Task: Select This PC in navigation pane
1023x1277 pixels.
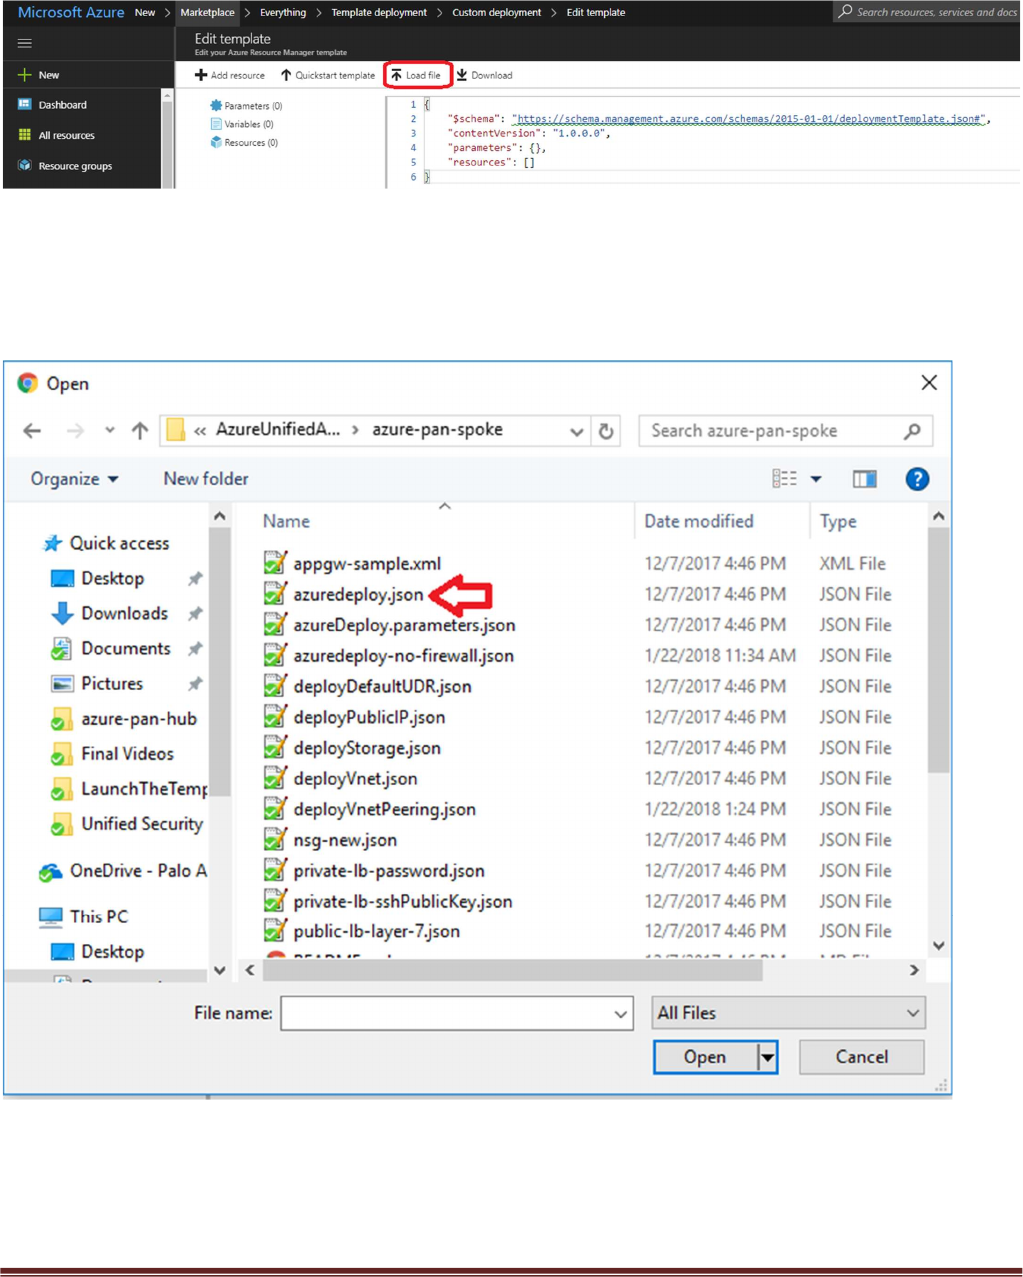Action: click(x=85, y=916)
